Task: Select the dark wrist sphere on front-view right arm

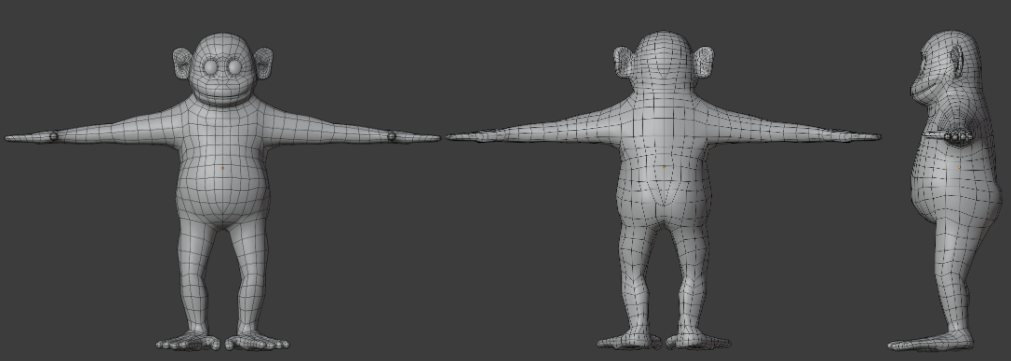Action: coord(391,137)
